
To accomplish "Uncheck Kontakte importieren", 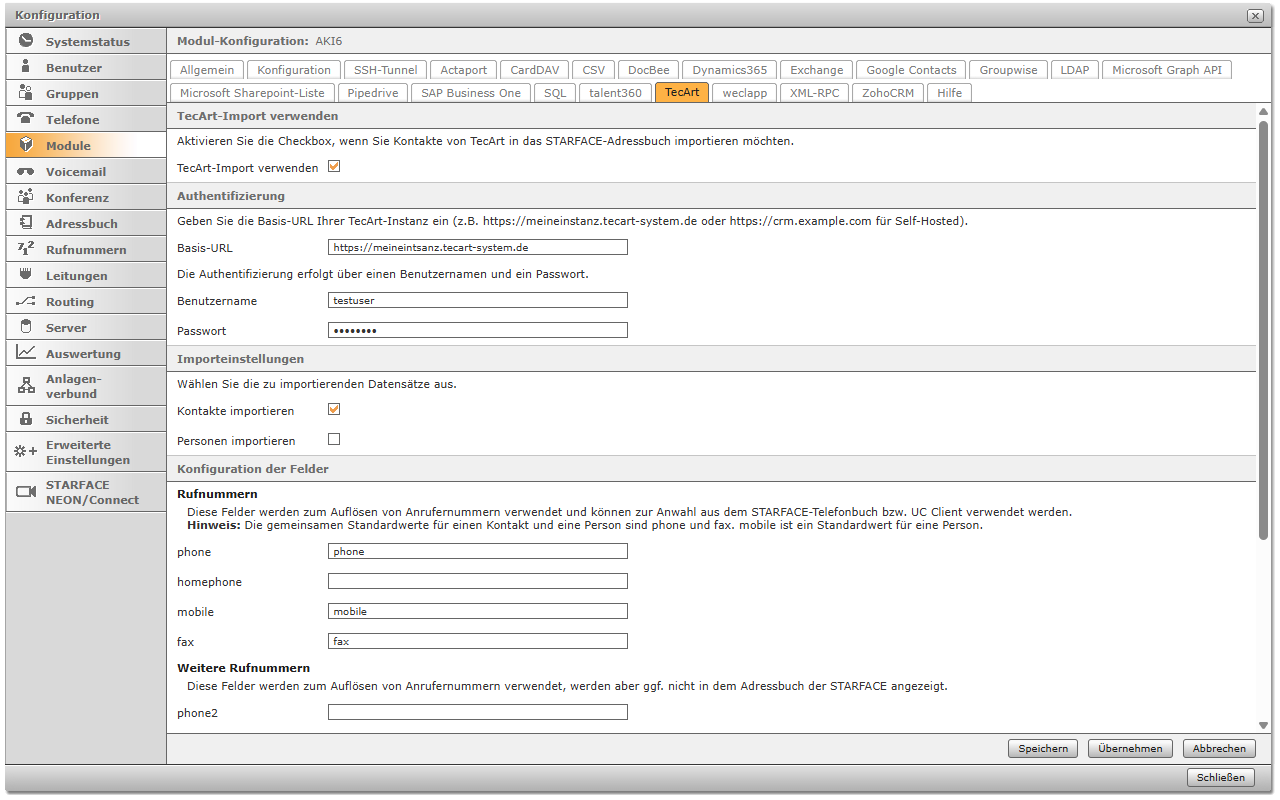I will point(334,409).
